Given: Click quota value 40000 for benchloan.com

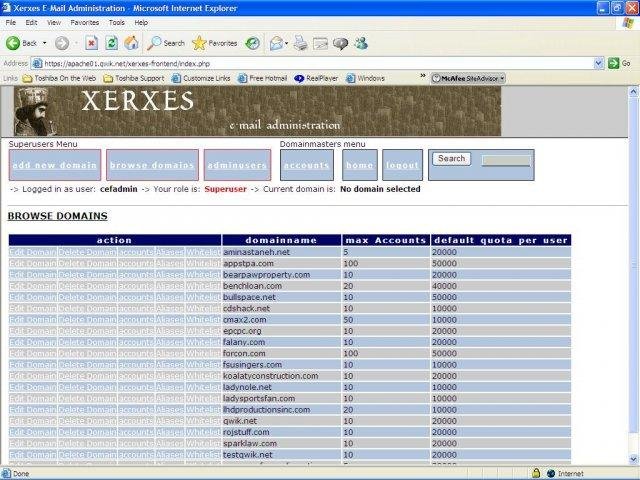Looking at the screenshot, I should point(444,286).
